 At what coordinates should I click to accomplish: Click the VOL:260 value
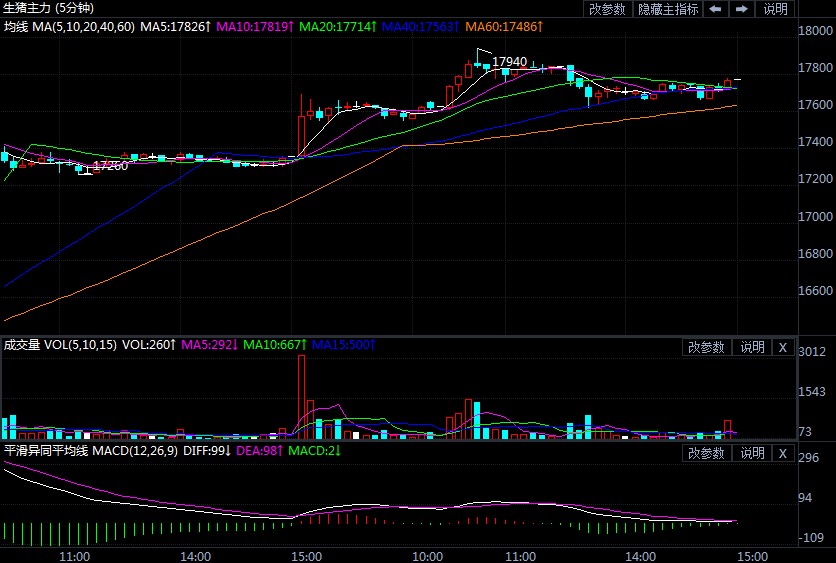[x=149, y=345]
